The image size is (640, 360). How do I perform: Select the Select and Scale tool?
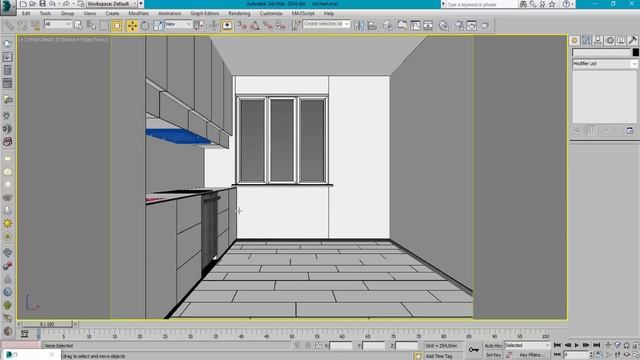158,26
